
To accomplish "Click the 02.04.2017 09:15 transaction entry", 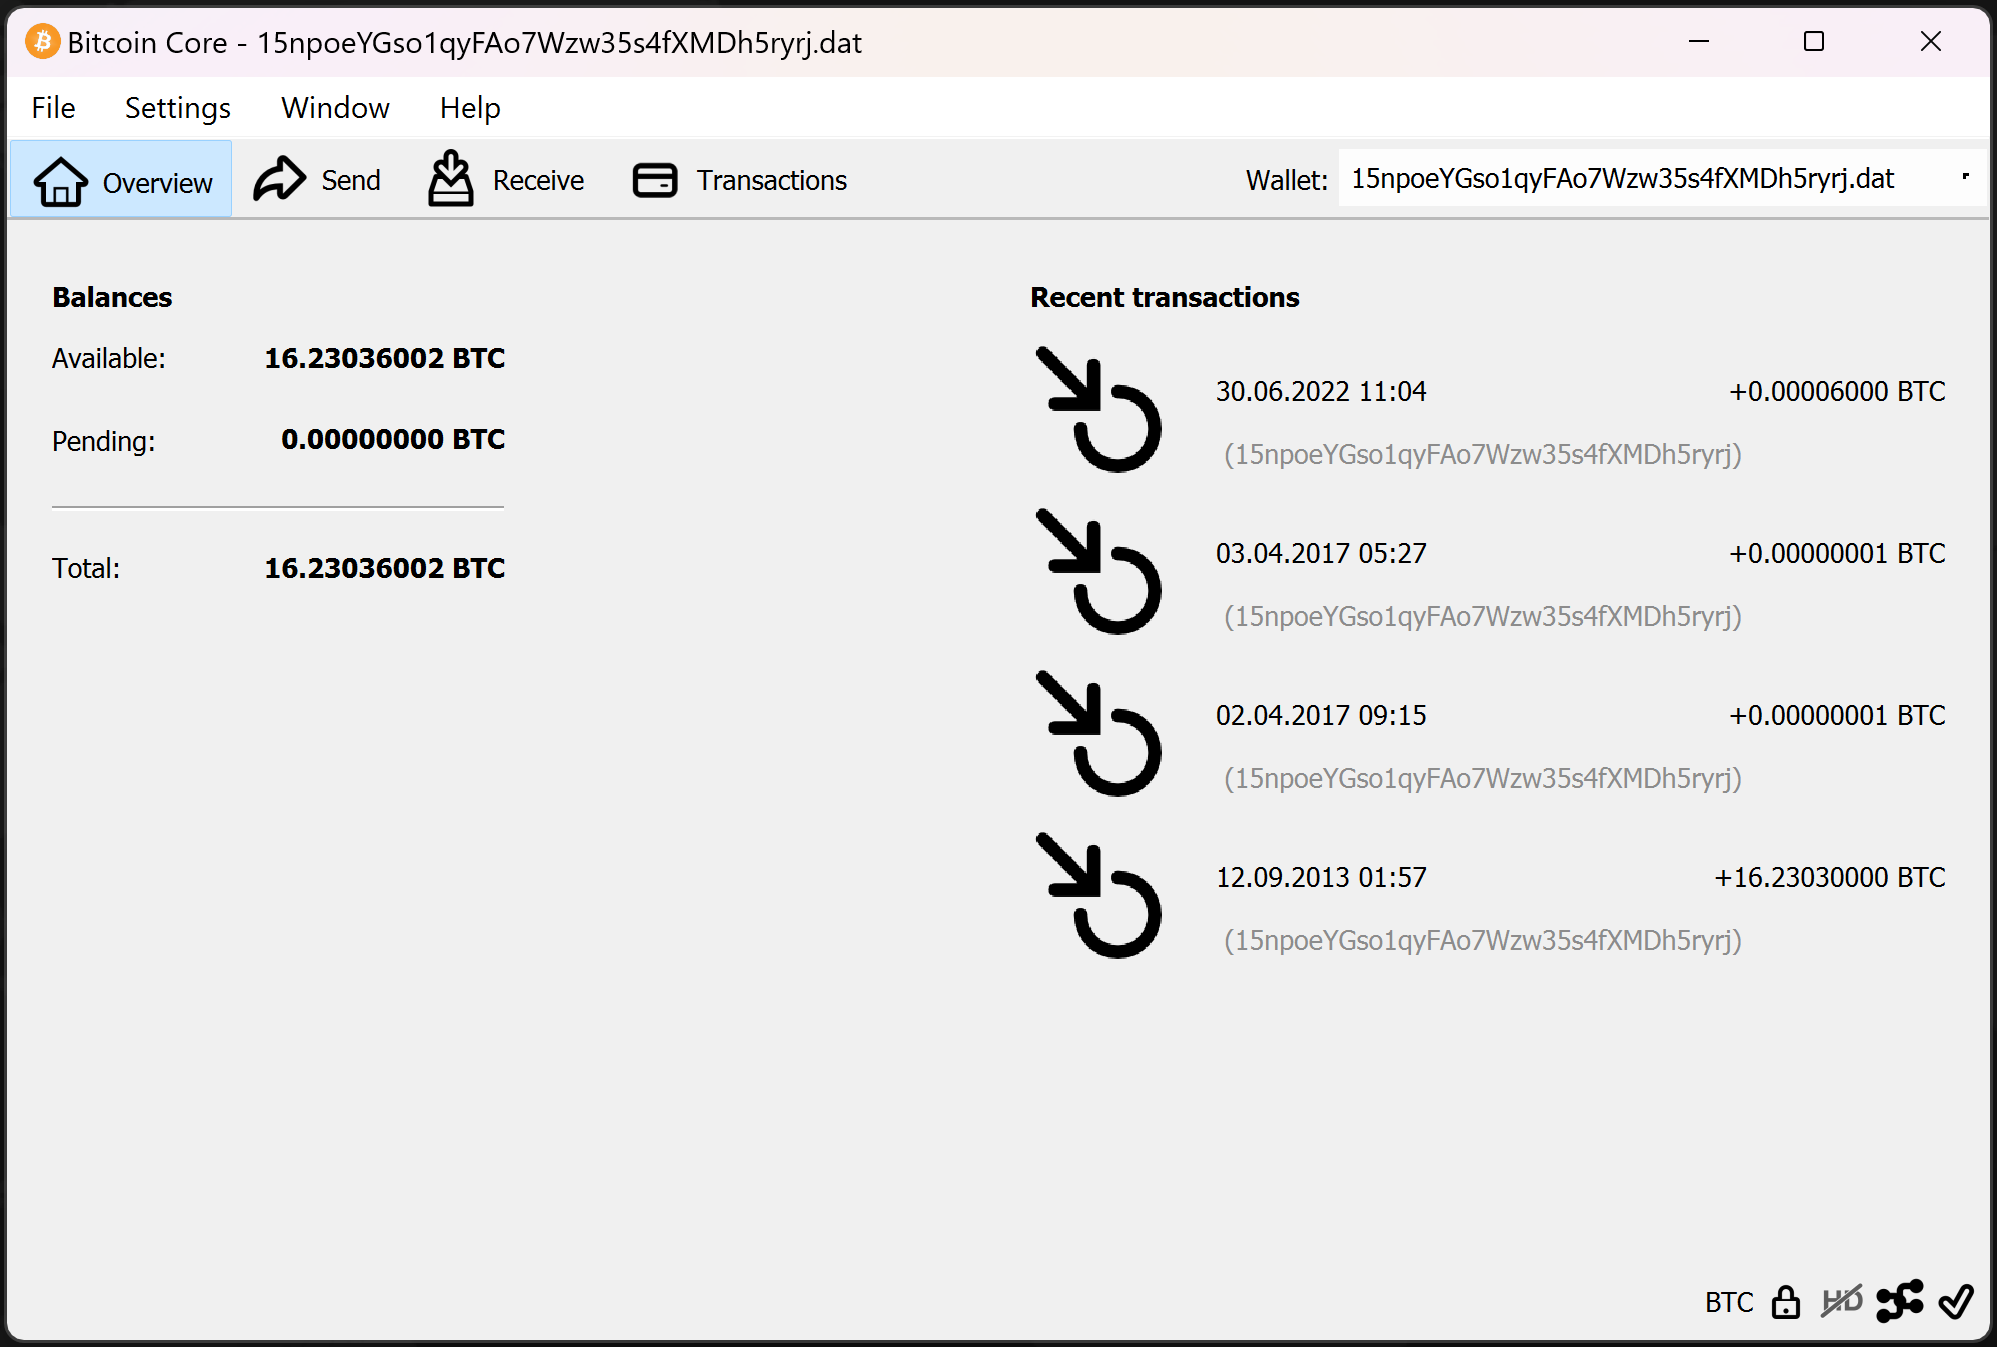I will click(x=1320, y=715).
